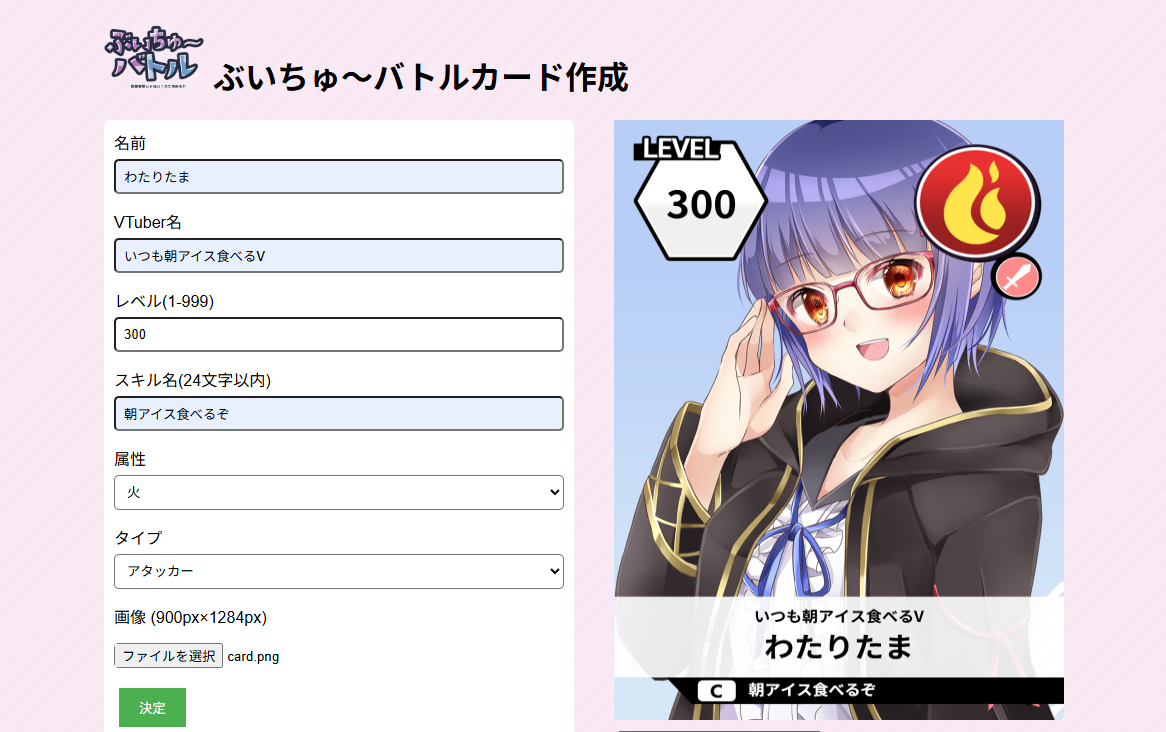
Task: Click the red fire attribute icon
Action: point(976,202)
